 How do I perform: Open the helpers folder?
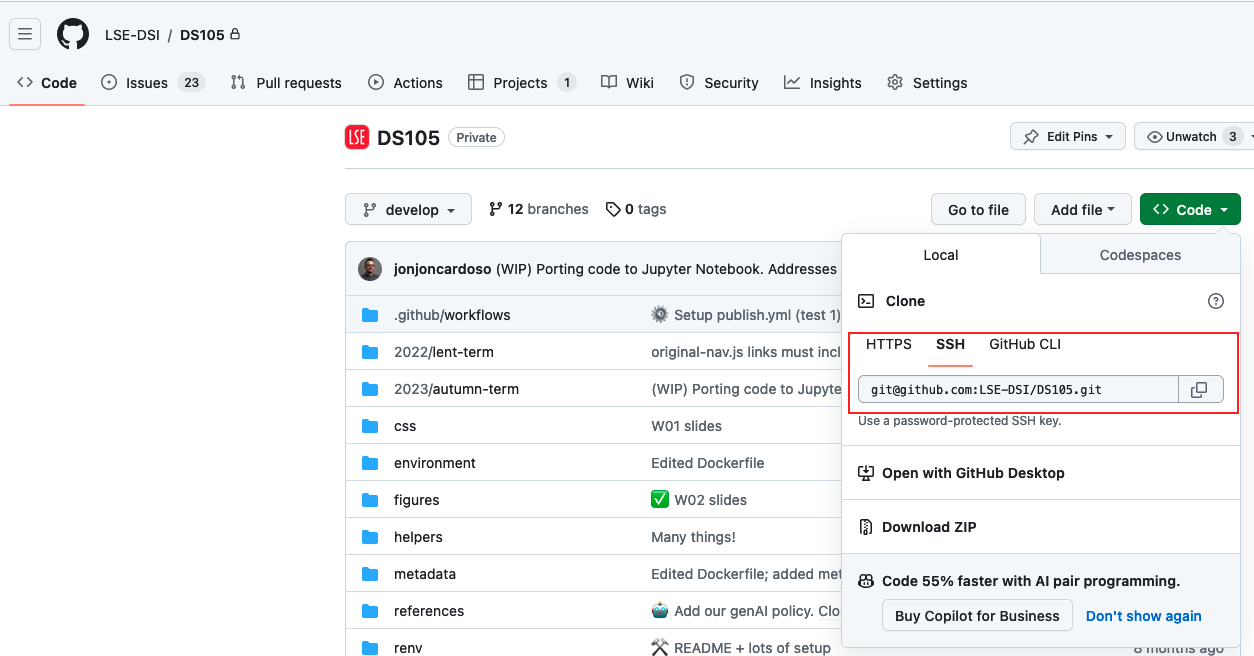coord(418,537)
